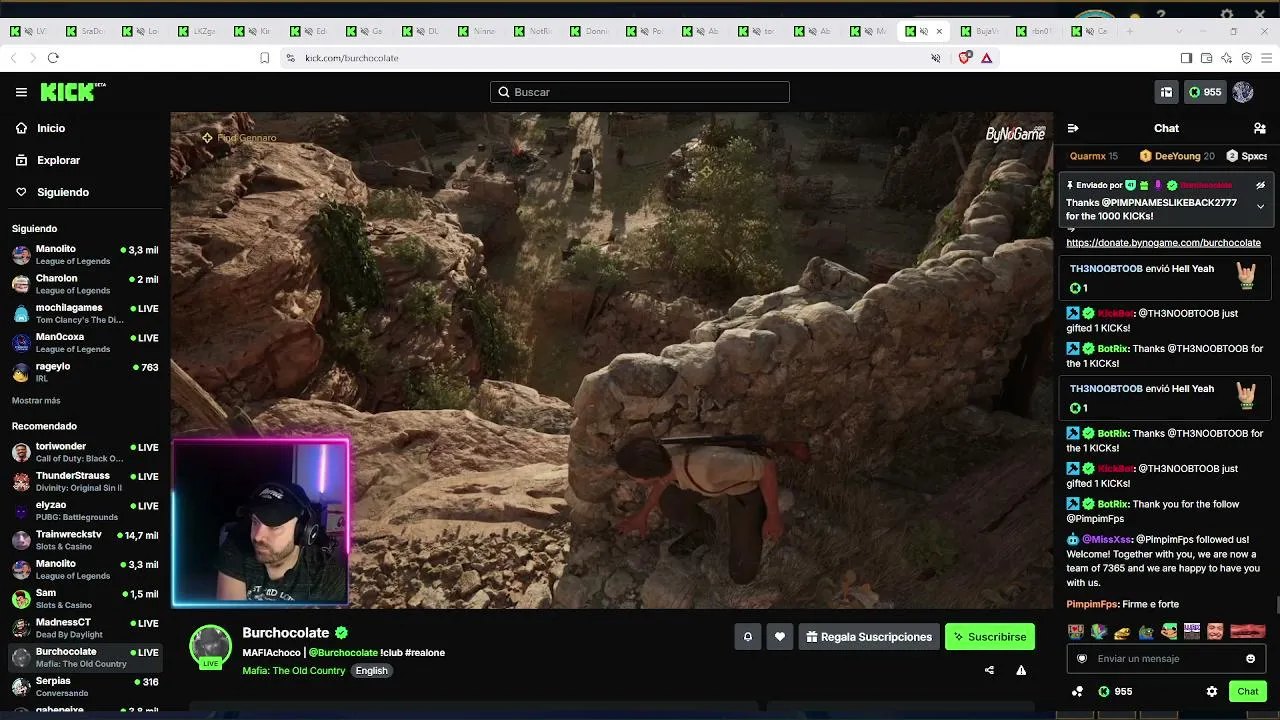Screen dimensions: 1280x720
Task: Click Mostrar más under Siguiendo
Action: pyautogui.click(x=36, y=401)
